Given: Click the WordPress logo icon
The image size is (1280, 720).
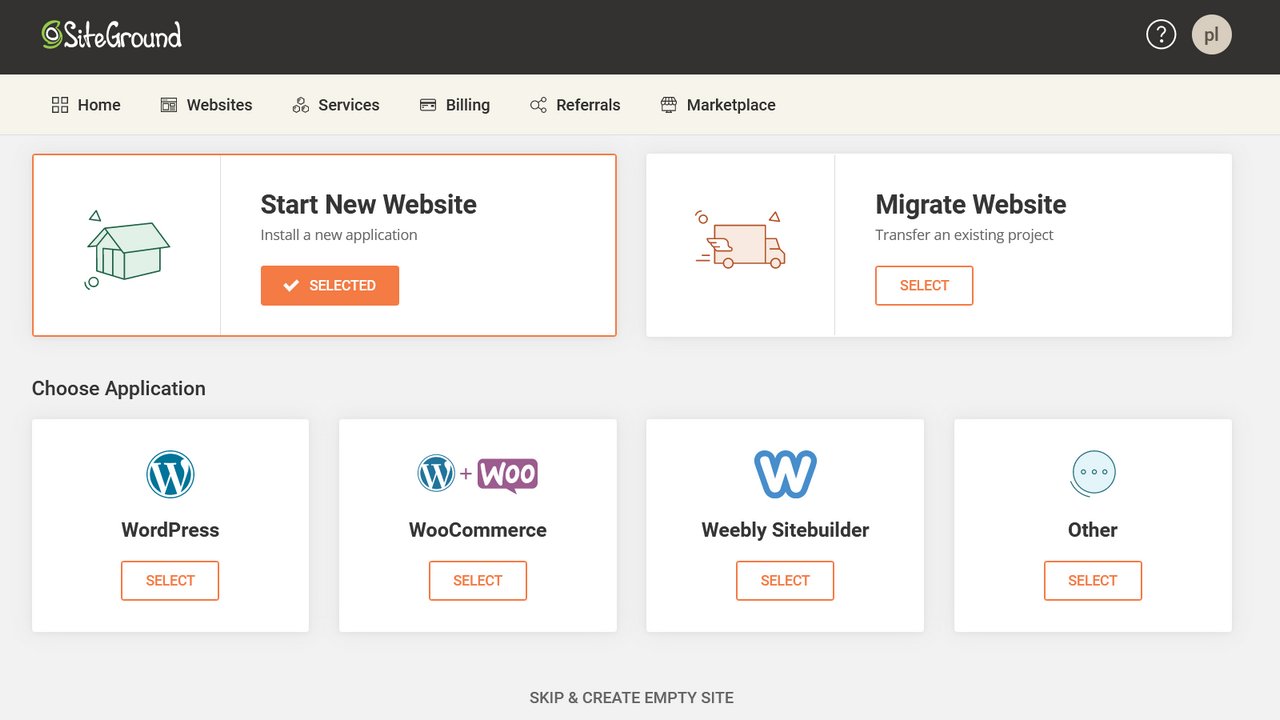Looking at the screenshot, I should coord(170,473).
